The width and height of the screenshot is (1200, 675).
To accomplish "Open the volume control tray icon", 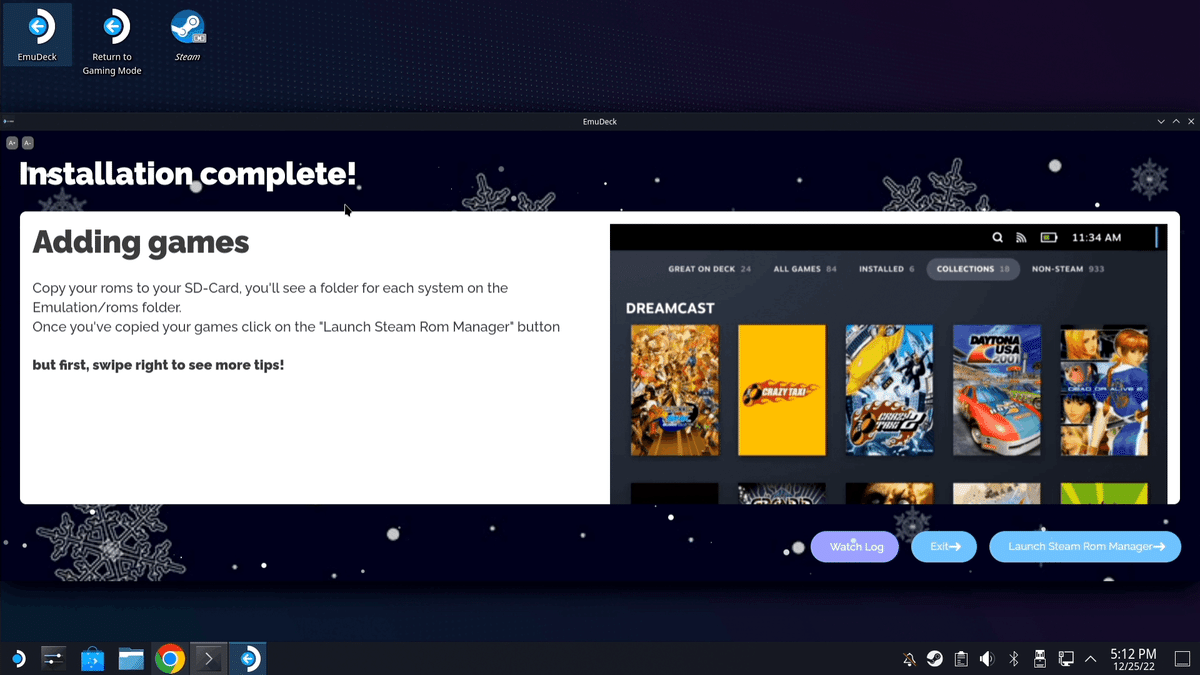I will [987, 659].
